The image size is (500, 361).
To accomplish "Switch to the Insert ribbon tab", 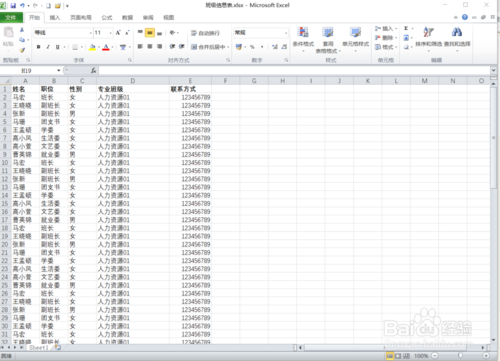I will (x=55, y=18).
